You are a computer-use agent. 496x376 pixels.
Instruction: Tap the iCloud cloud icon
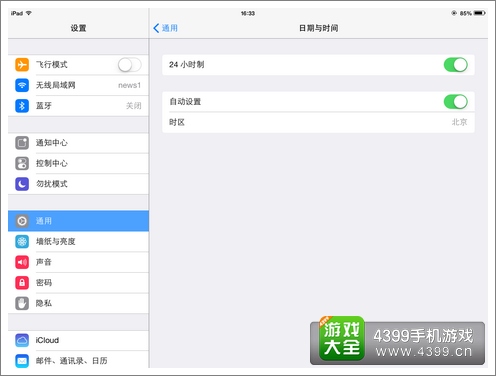(x=22, y=340)
